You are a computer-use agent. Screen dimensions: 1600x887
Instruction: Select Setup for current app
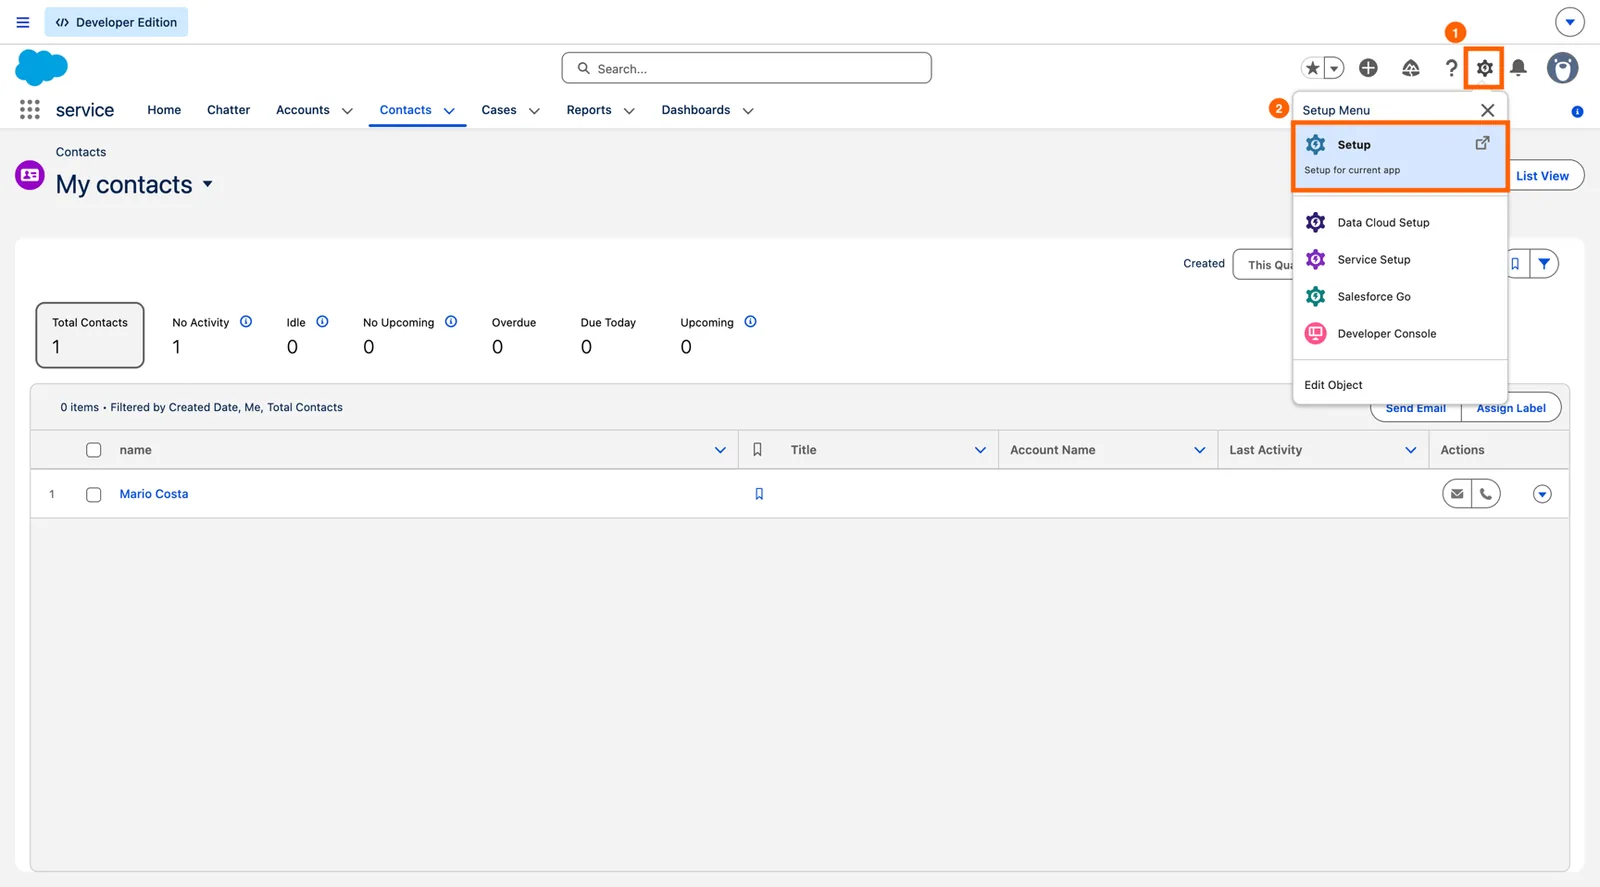click(1400, 156)
